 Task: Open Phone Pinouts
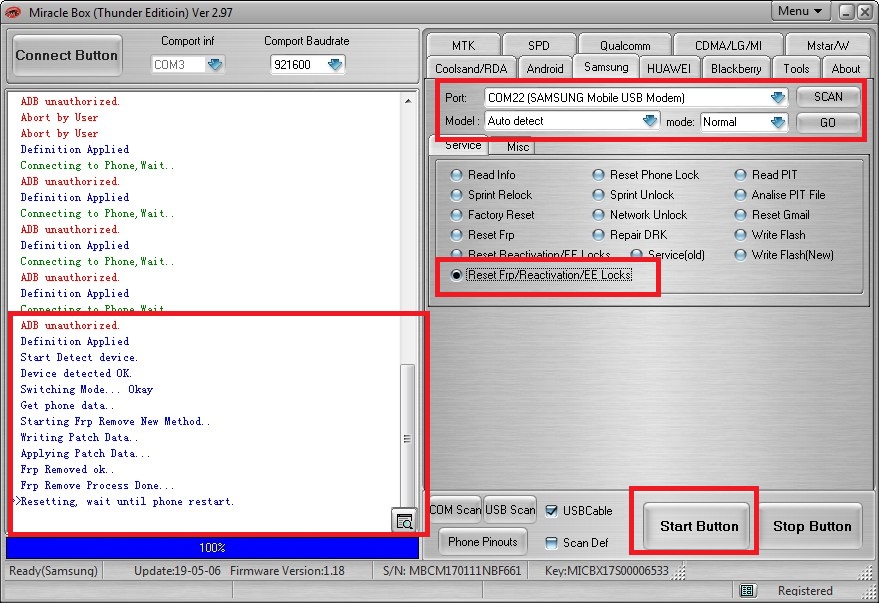point(483,542)
